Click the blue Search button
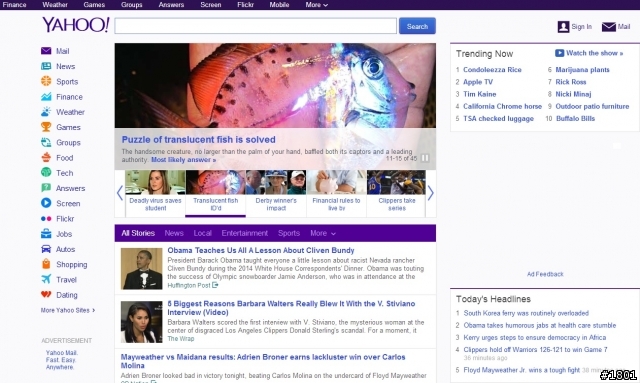 pos(417,26)
